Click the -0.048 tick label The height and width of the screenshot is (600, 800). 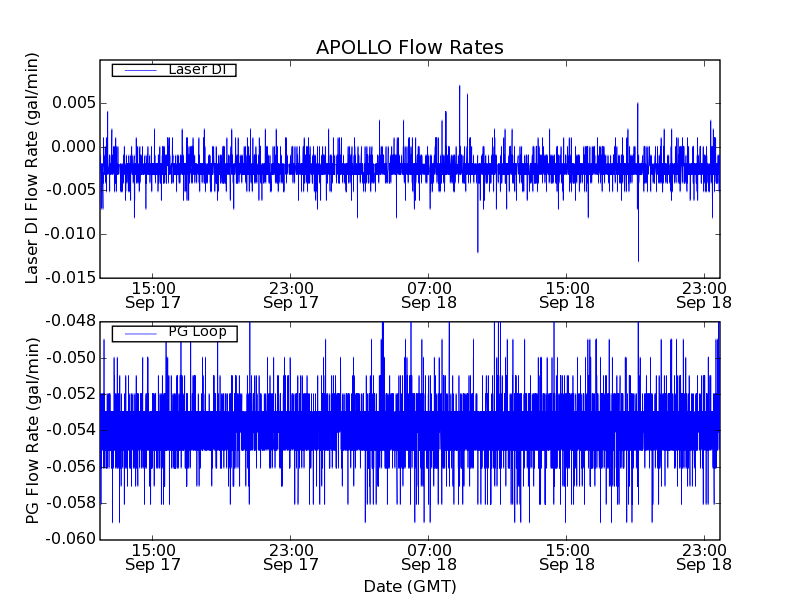pyautogui.click(x=70, y=321)
